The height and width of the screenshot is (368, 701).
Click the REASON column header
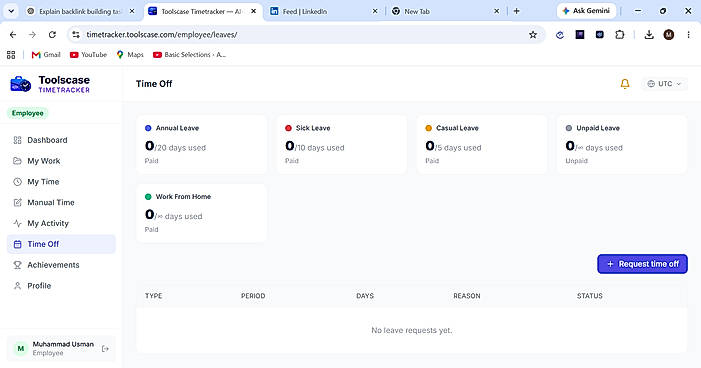coord(467,296)
